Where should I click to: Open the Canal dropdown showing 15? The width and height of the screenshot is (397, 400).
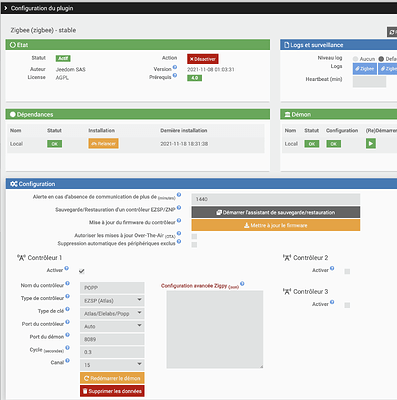(x=112, y=365)
